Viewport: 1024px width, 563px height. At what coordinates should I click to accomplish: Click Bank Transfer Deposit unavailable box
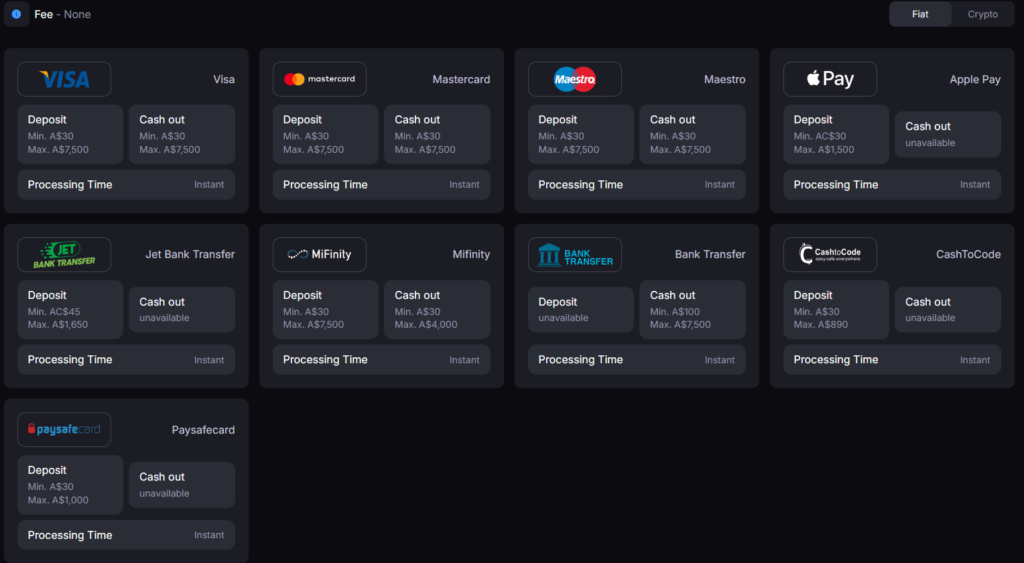click(581, 310)
